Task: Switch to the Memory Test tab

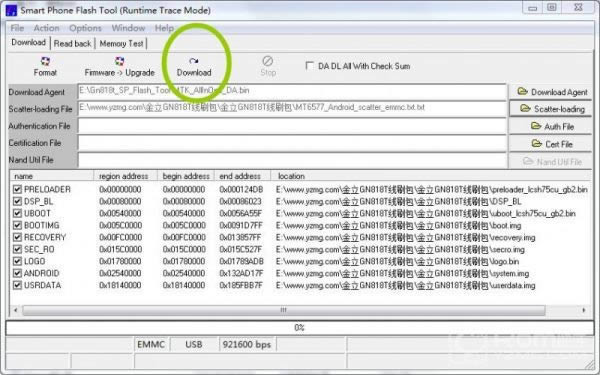Action: [121, 44]
